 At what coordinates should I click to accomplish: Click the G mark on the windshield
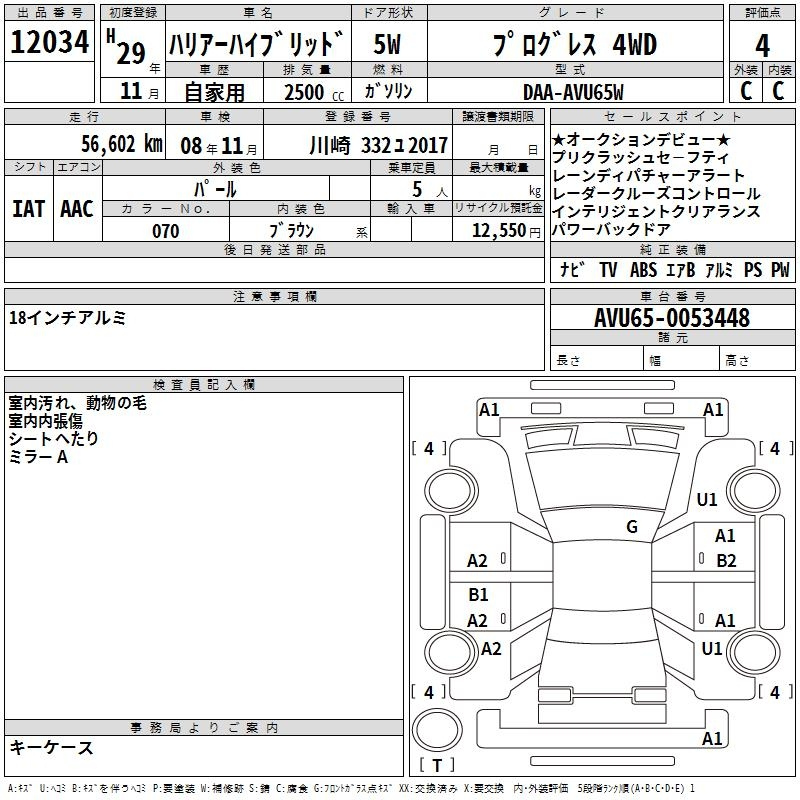click(x=631, y=527)
